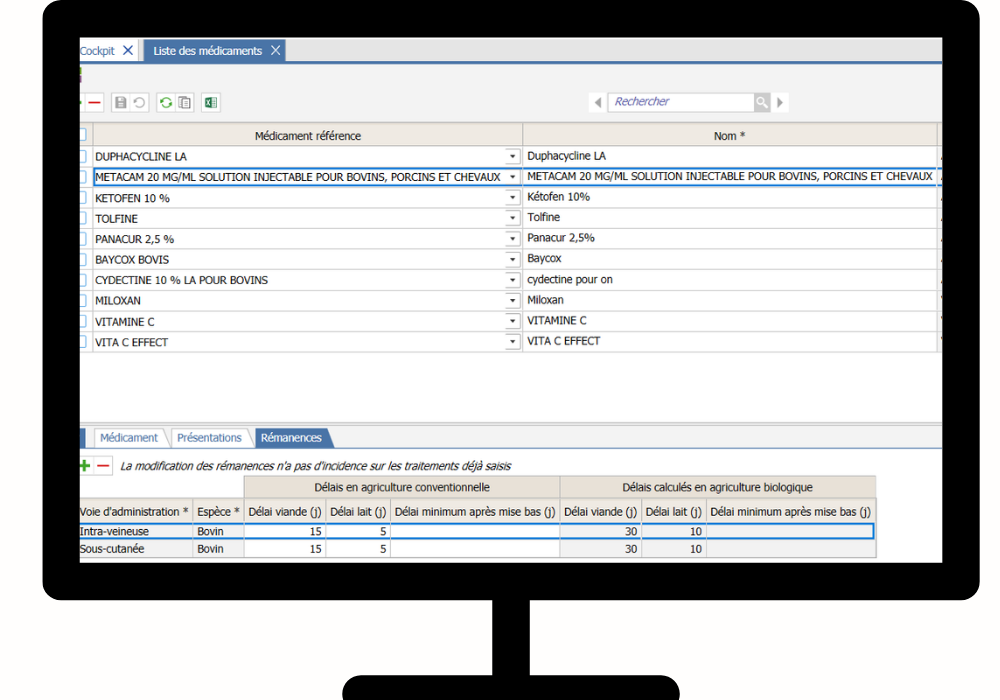The width and height of the screenshot is (1000, 700).
Task: Open the KETOFEN 10 % reference dropdown
Action: pyautogui.click(x=512, y=198)
